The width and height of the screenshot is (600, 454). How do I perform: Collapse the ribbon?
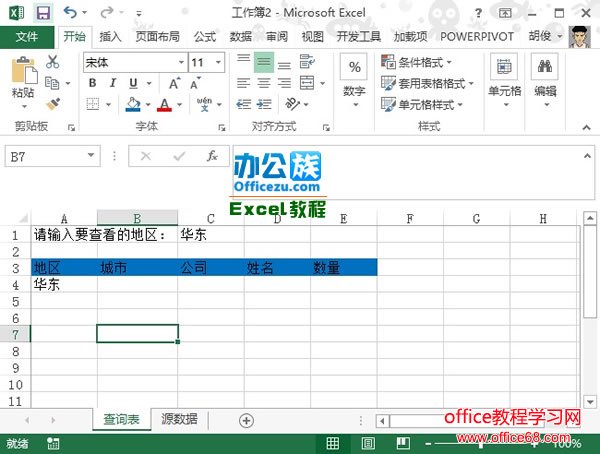click(x=586, y=127)
